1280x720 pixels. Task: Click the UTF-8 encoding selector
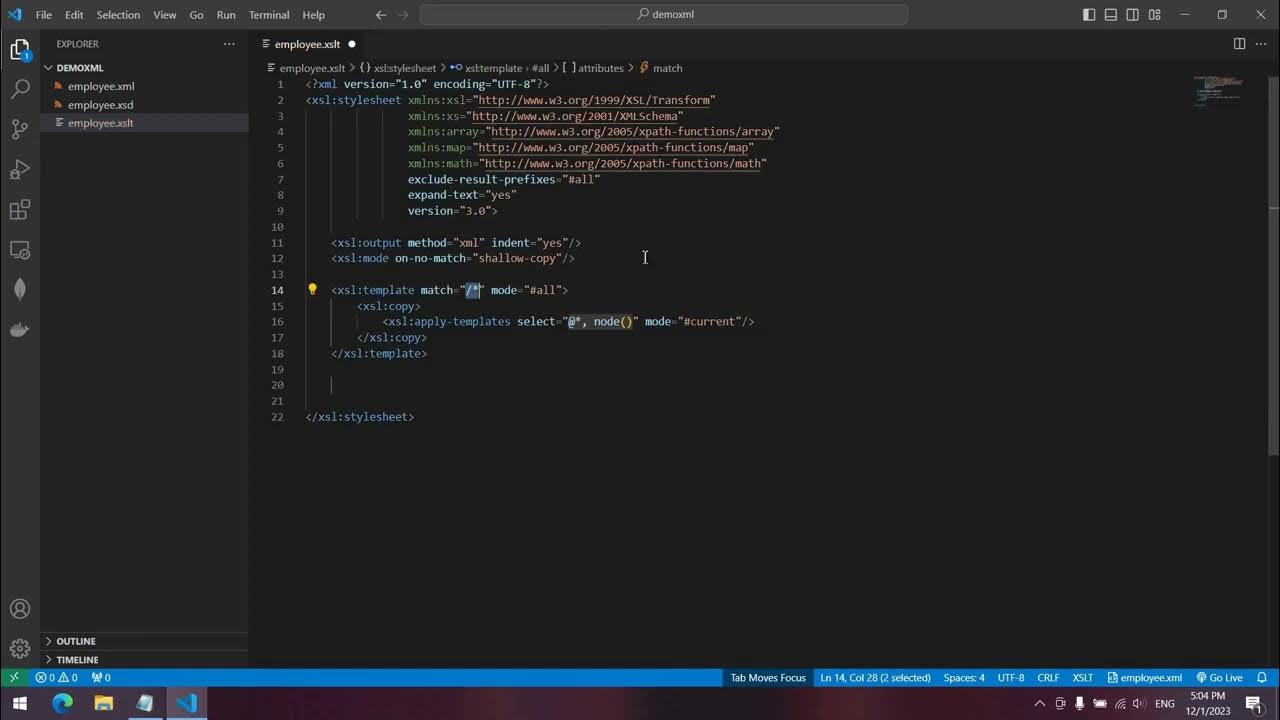[1010, 677]
